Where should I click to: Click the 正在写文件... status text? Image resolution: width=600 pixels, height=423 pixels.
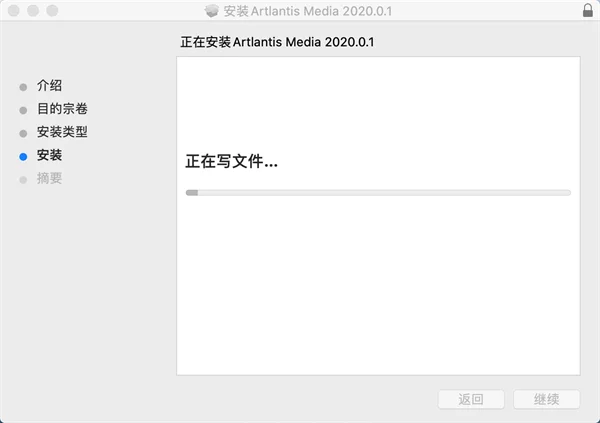(232, 161)
